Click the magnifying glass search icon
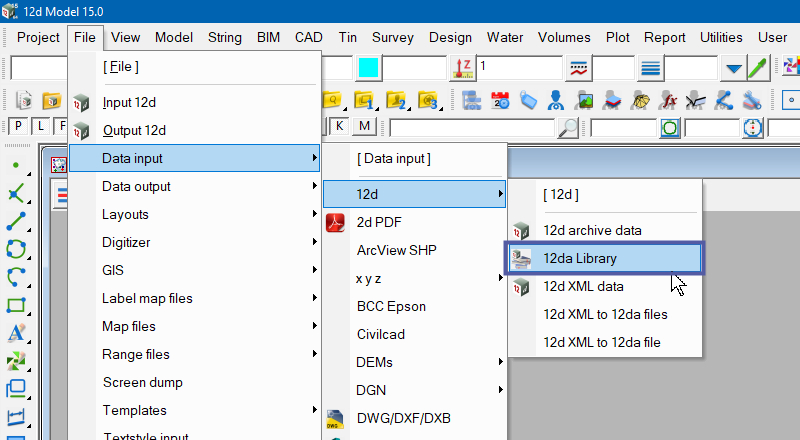 568,128
